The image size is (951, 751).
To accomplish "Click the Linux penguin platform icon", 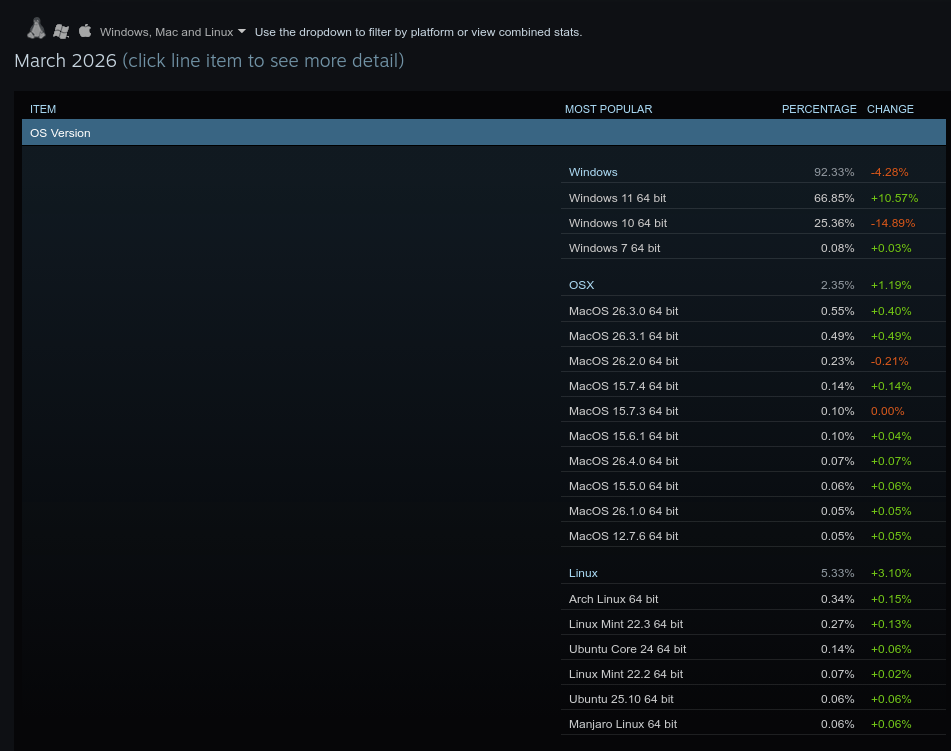I will [x=36, y=29].
